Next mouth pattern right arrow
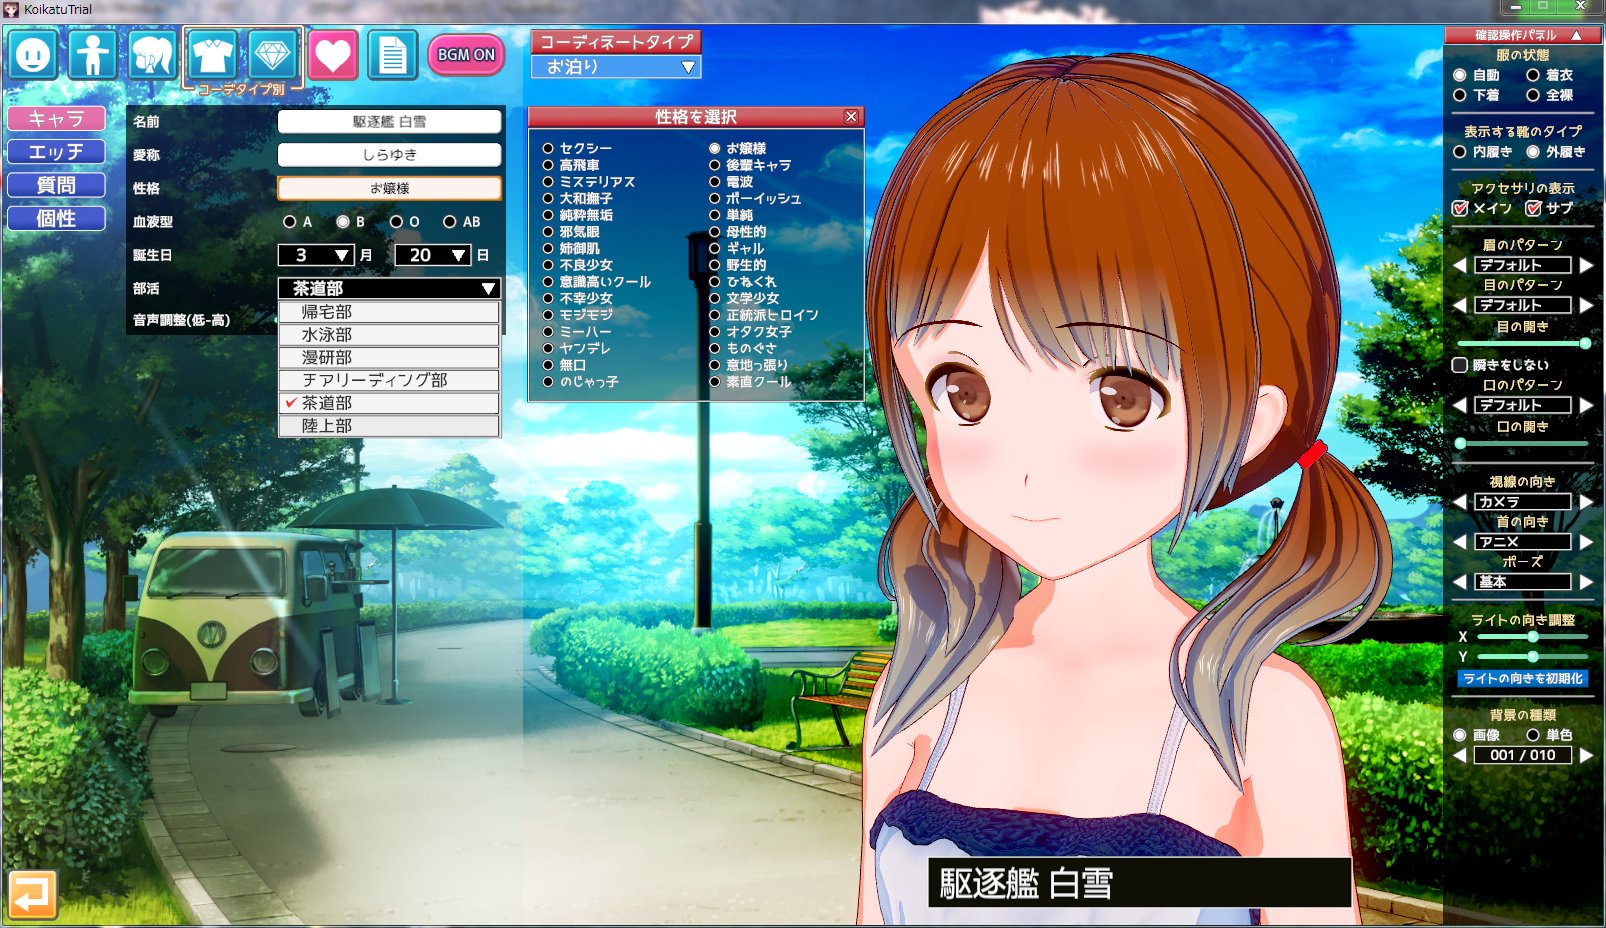The height and width of the screenshot is (928, 1606). click(x=1586, y=405)
